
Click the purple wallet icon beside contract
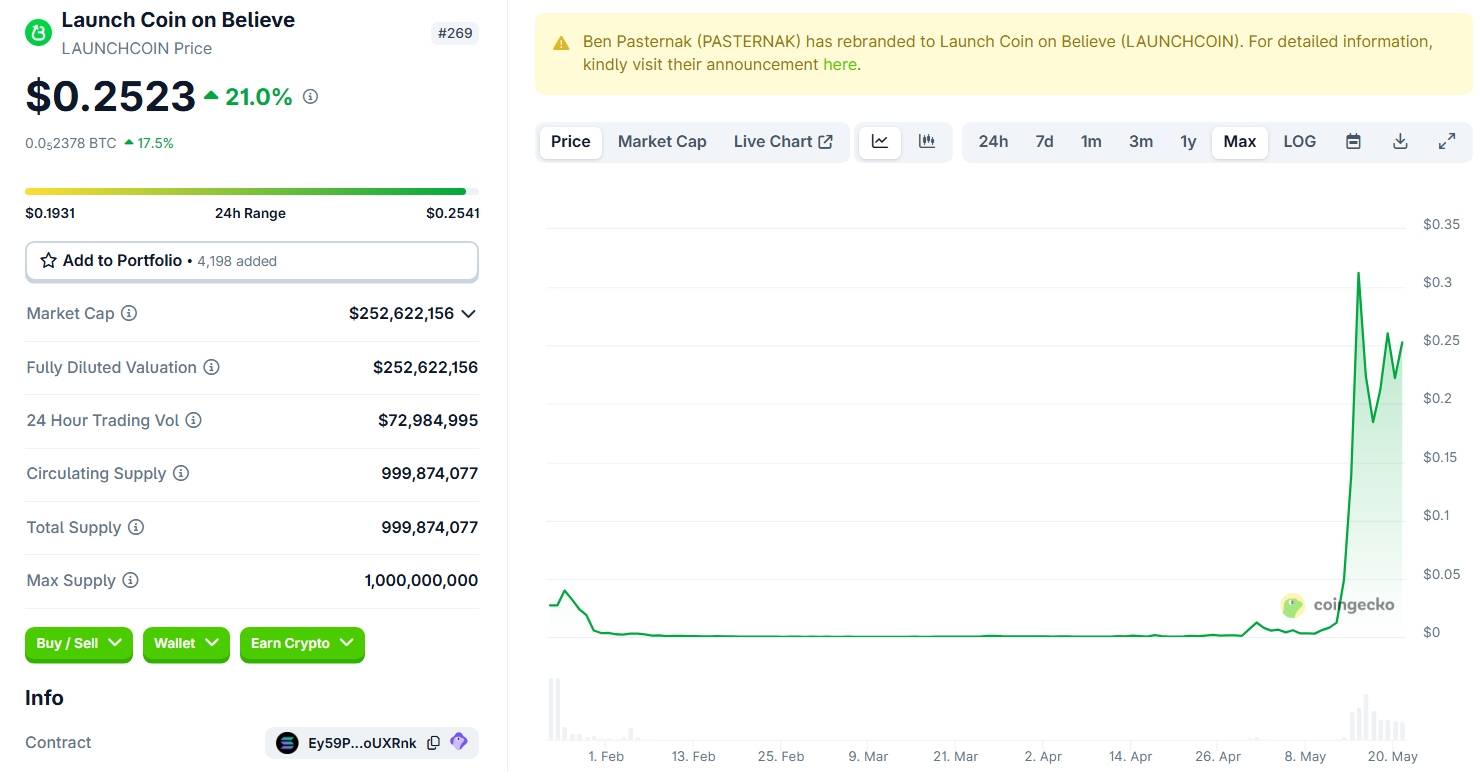[459, 741]
